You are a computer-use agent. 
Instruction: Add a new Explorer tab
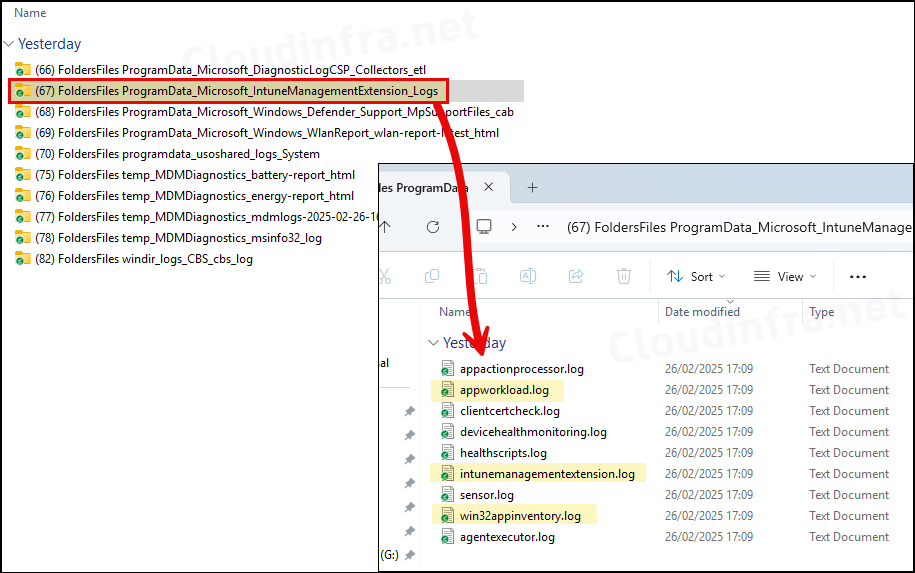pos(532,187)
